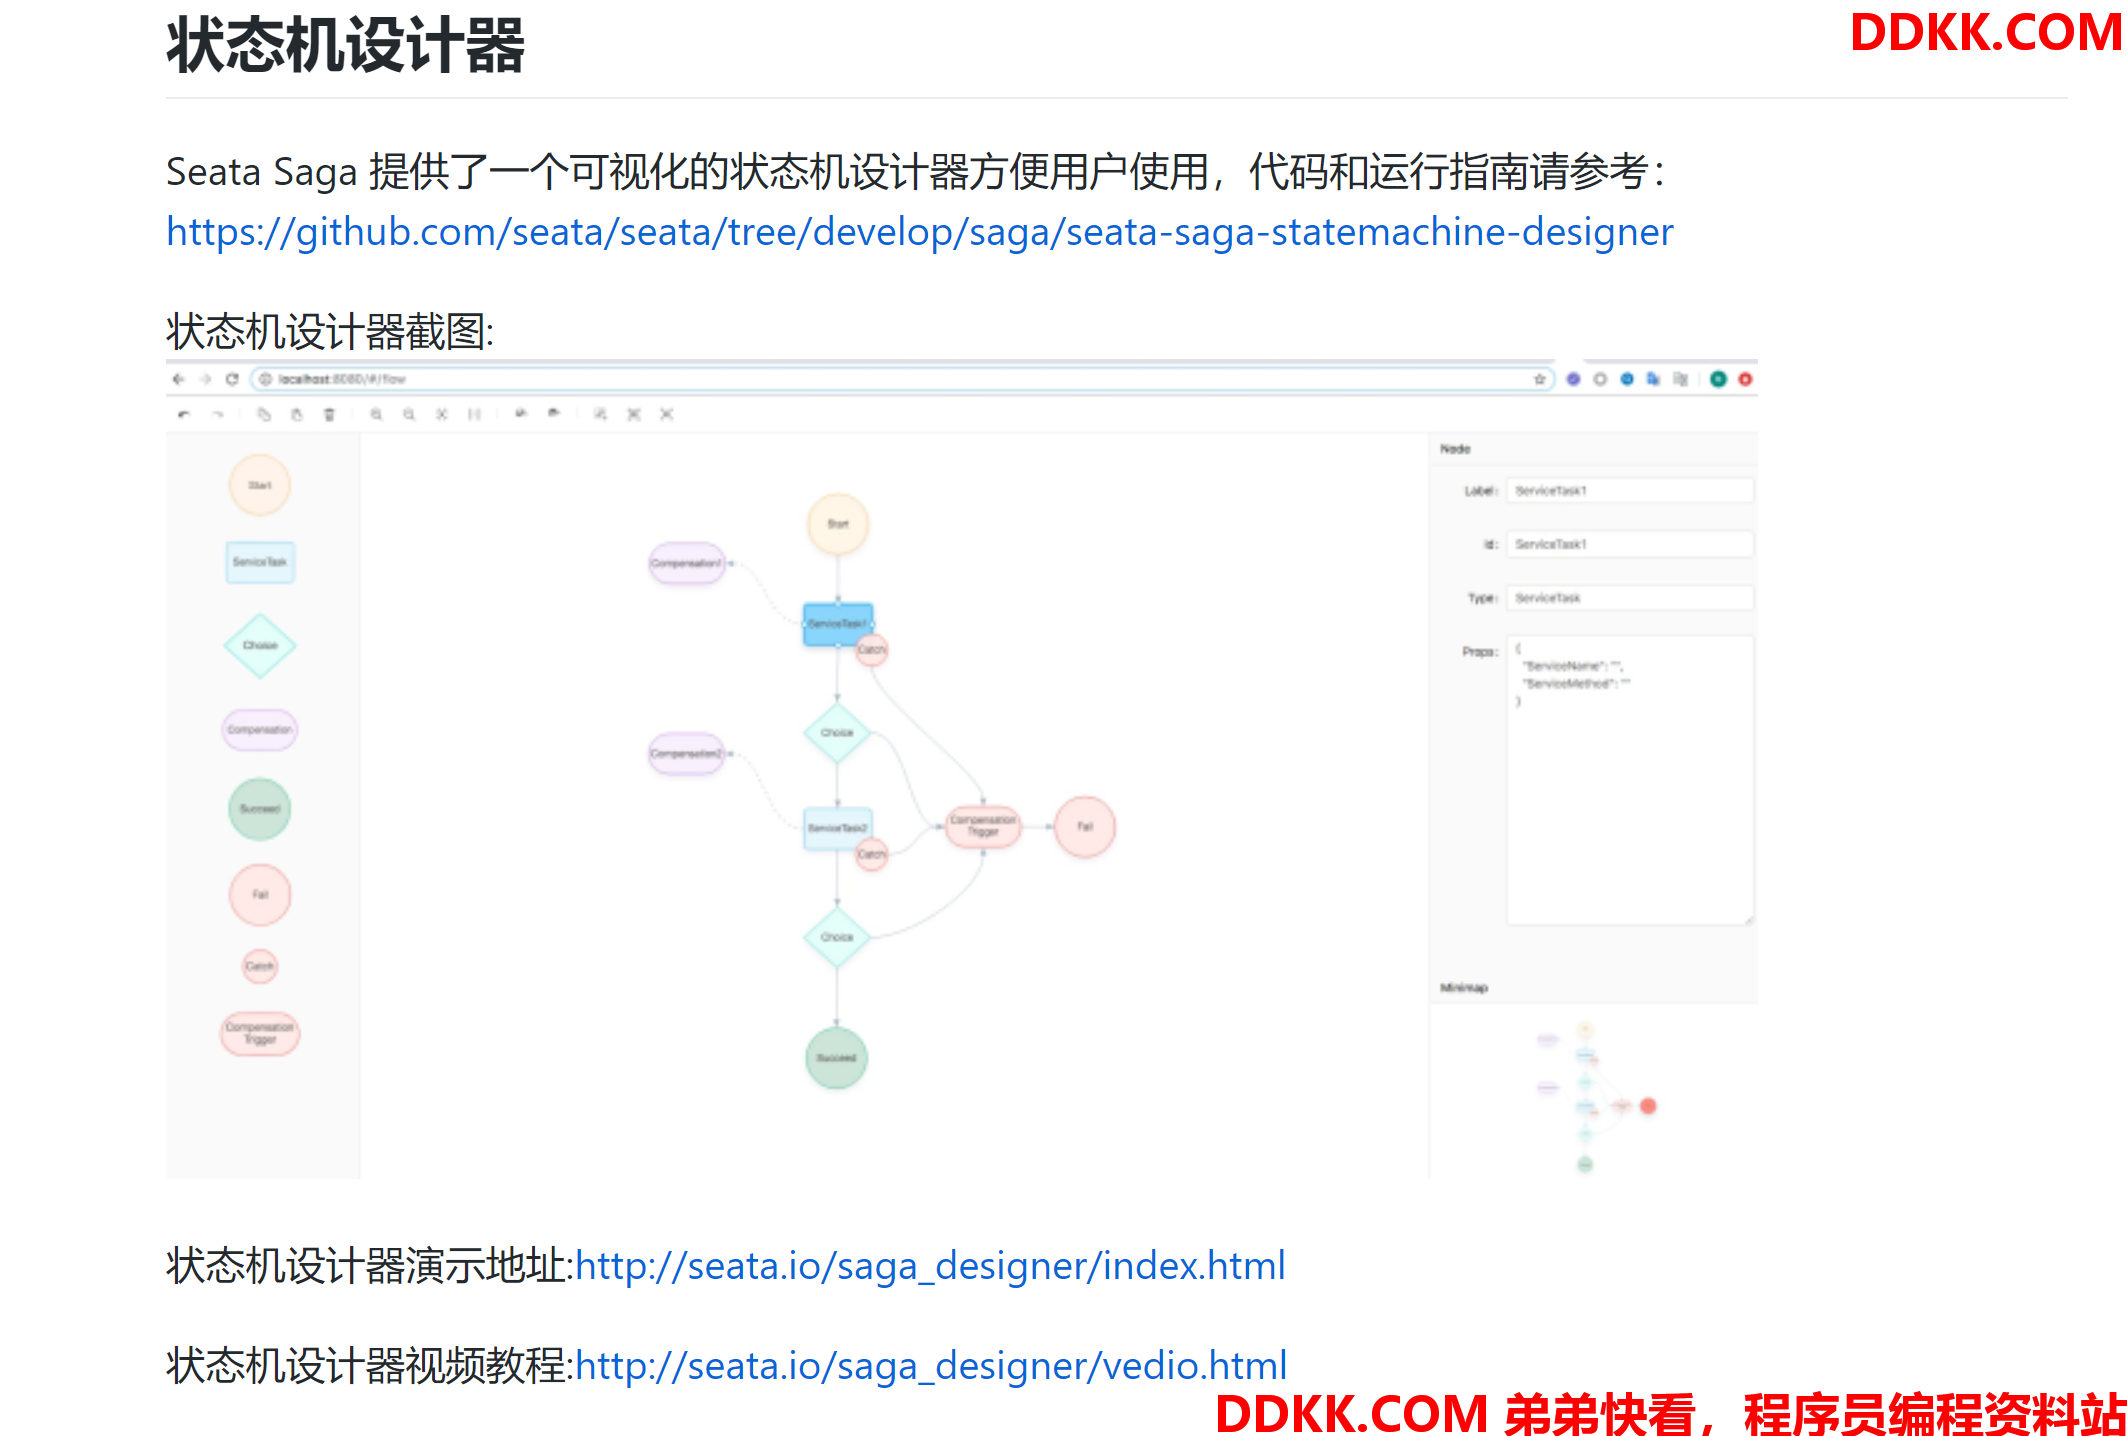Viewport: 2127px width, 1436px height.
Task: Click the zoom-in magnifier icon in the designer toolbar
Action: click(x=376, y=414)
